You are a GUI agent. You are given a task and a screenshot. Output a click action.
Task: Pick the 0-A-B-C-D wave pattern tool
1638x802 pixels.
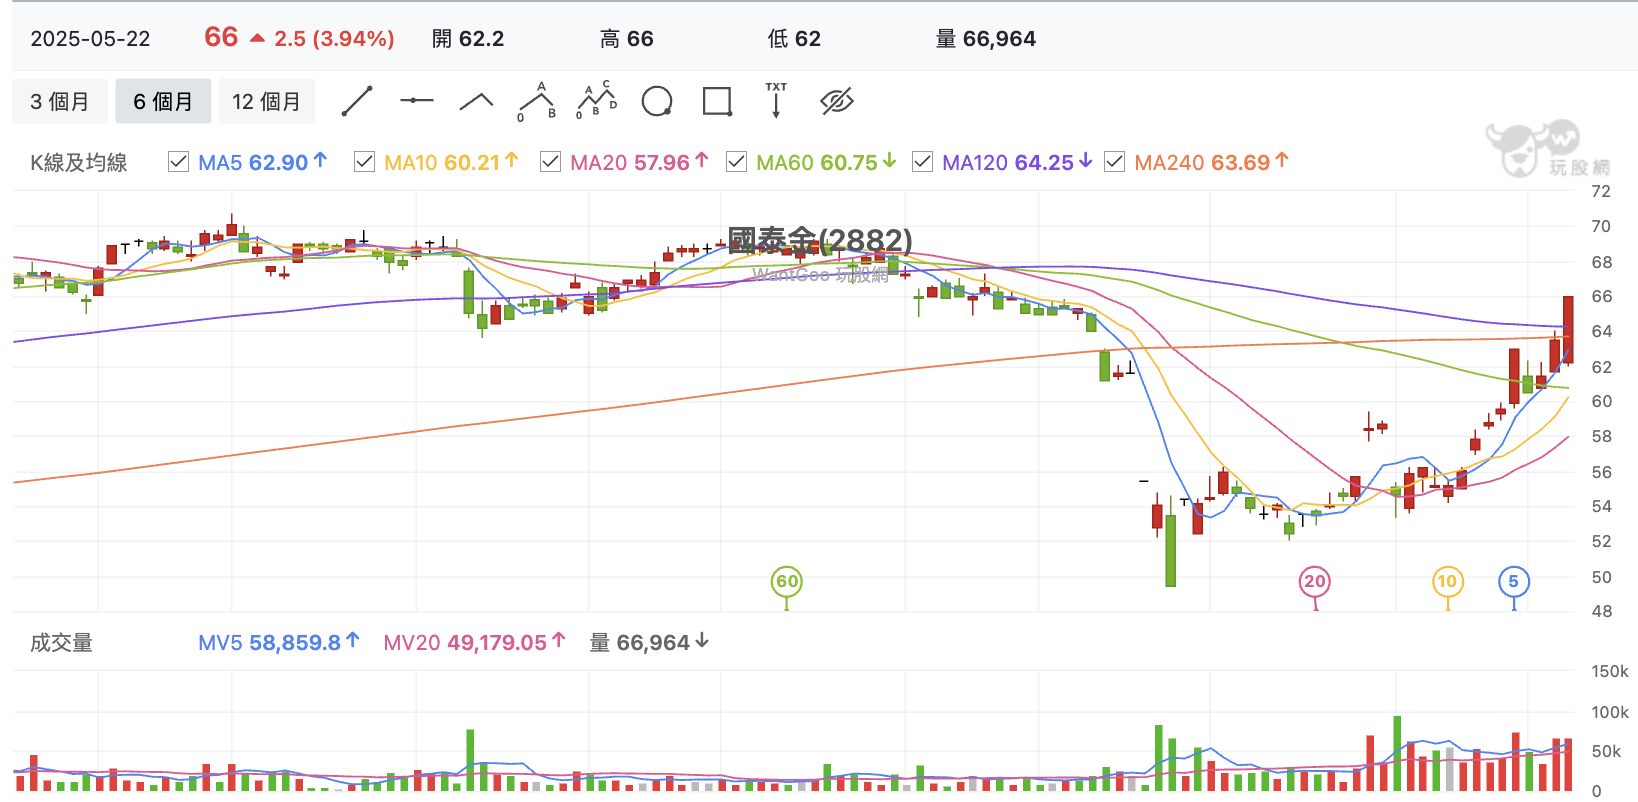[x=597, y=101]
